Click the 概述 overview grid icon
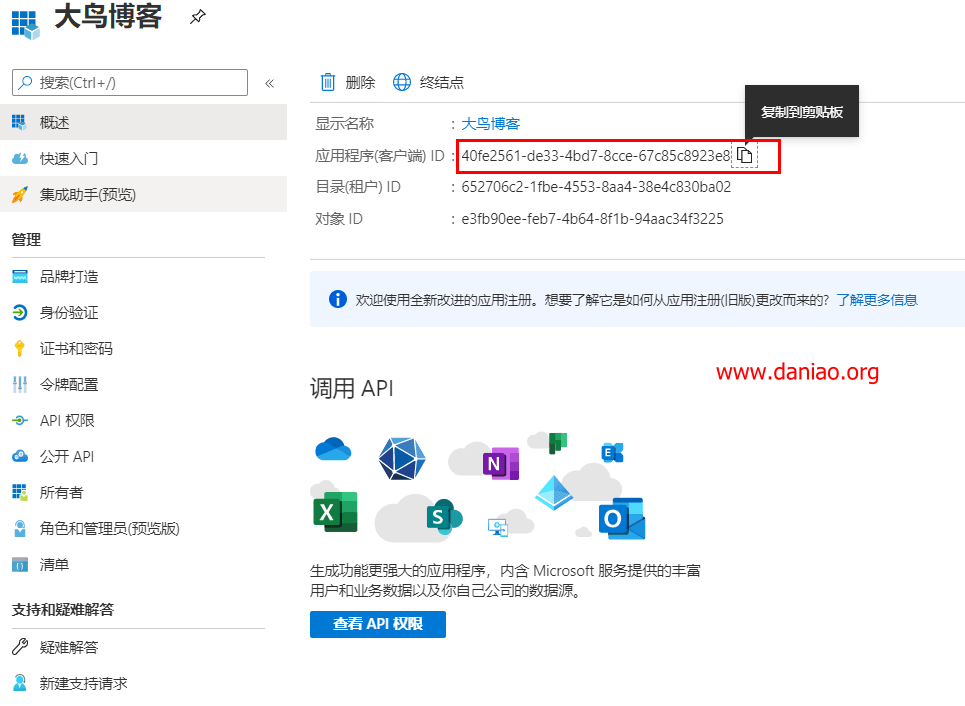Viewport: 965px width, 706px height. [x=20, y=122]
